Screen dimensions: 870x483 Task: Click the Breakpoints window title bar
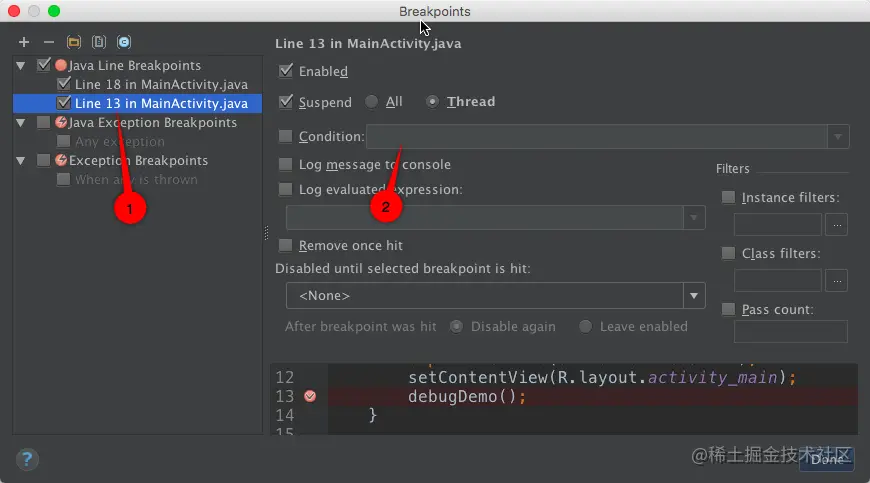point(435,11)
